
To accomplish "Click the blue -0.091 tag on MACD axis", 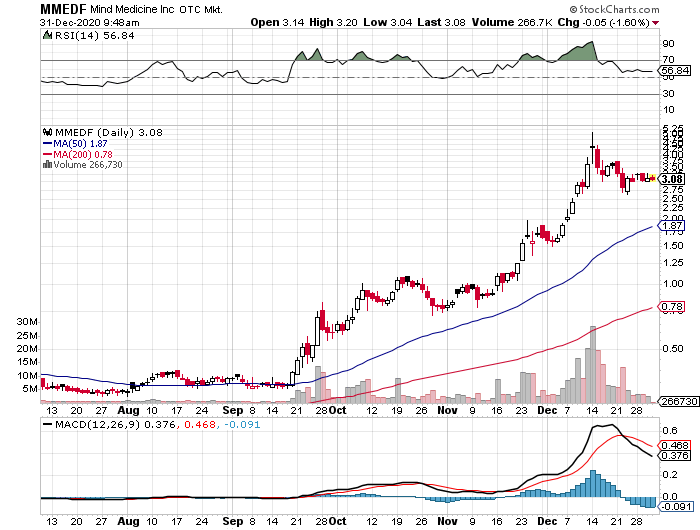I will pyautogui.click(x=676, y=507).
